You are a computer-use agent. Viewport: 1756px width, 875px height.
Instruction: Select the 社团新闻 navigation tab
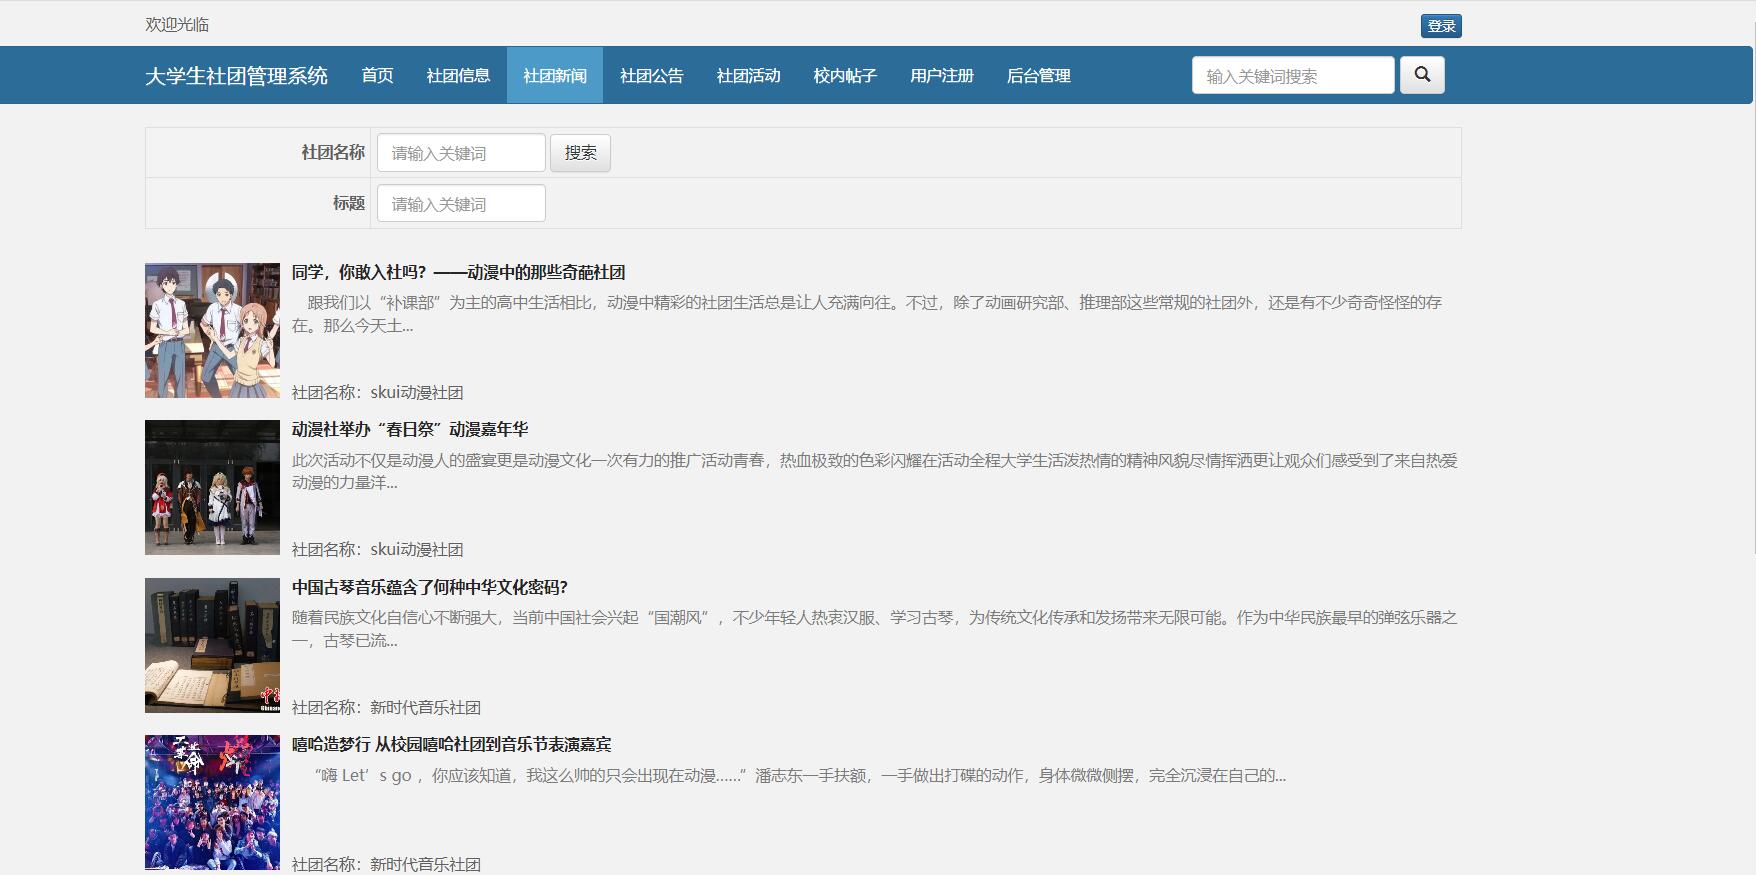[x=555, y=75]
